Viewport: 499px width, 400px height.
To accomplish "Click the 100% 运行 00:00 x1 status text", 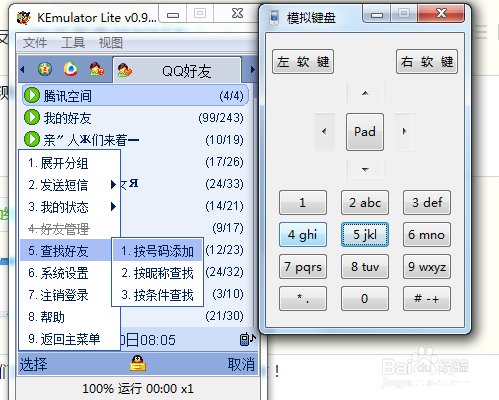I will pos(138,389).
